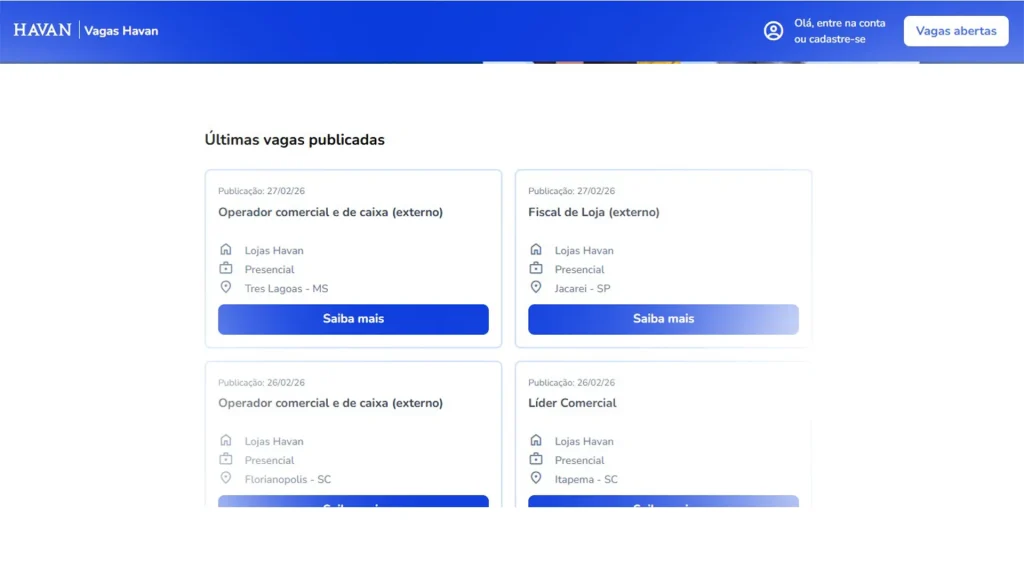Open the Líder Comercial job title
The image size is (1024, 576).
tap(572, 403)
